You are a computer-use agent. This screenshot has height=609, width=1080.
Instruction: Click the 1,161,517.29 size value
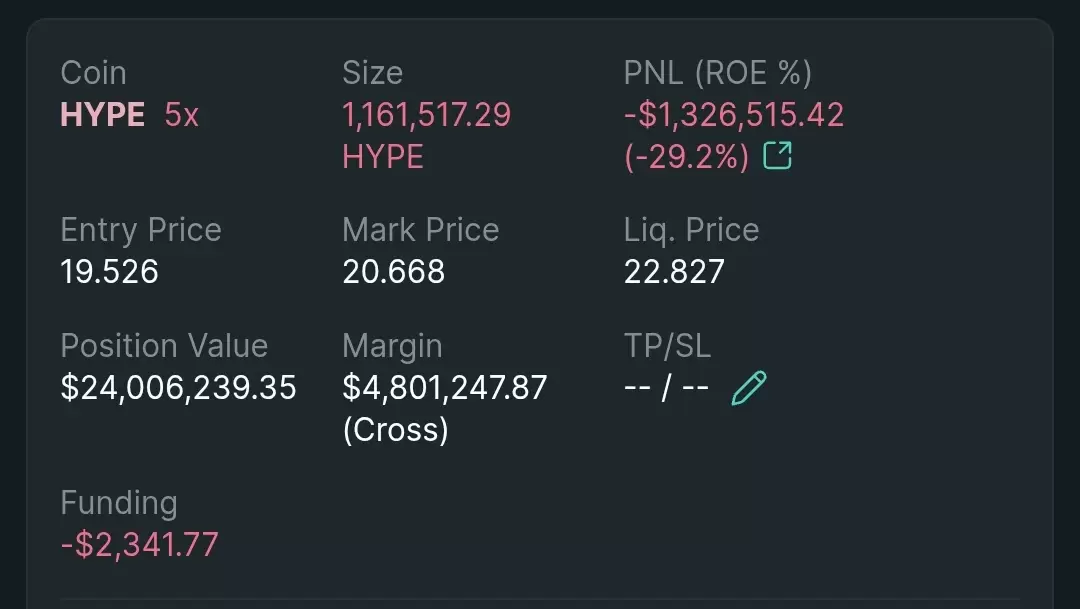[426, 114]
